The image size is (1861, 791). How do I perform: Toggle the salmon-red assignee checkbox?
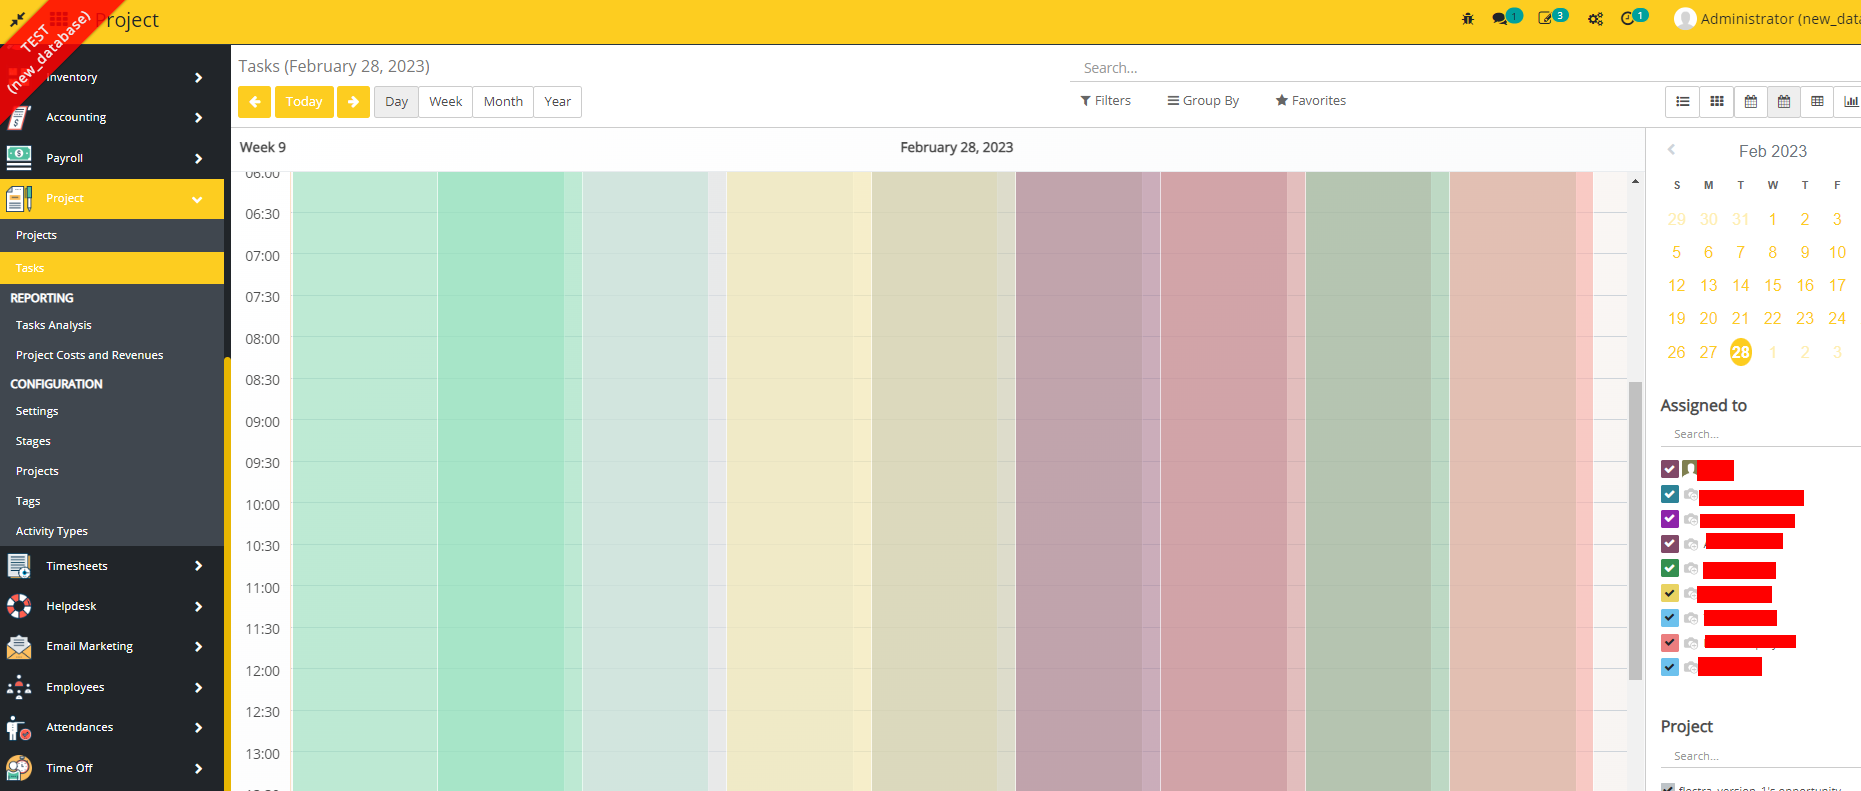(x=1670, y=642)
